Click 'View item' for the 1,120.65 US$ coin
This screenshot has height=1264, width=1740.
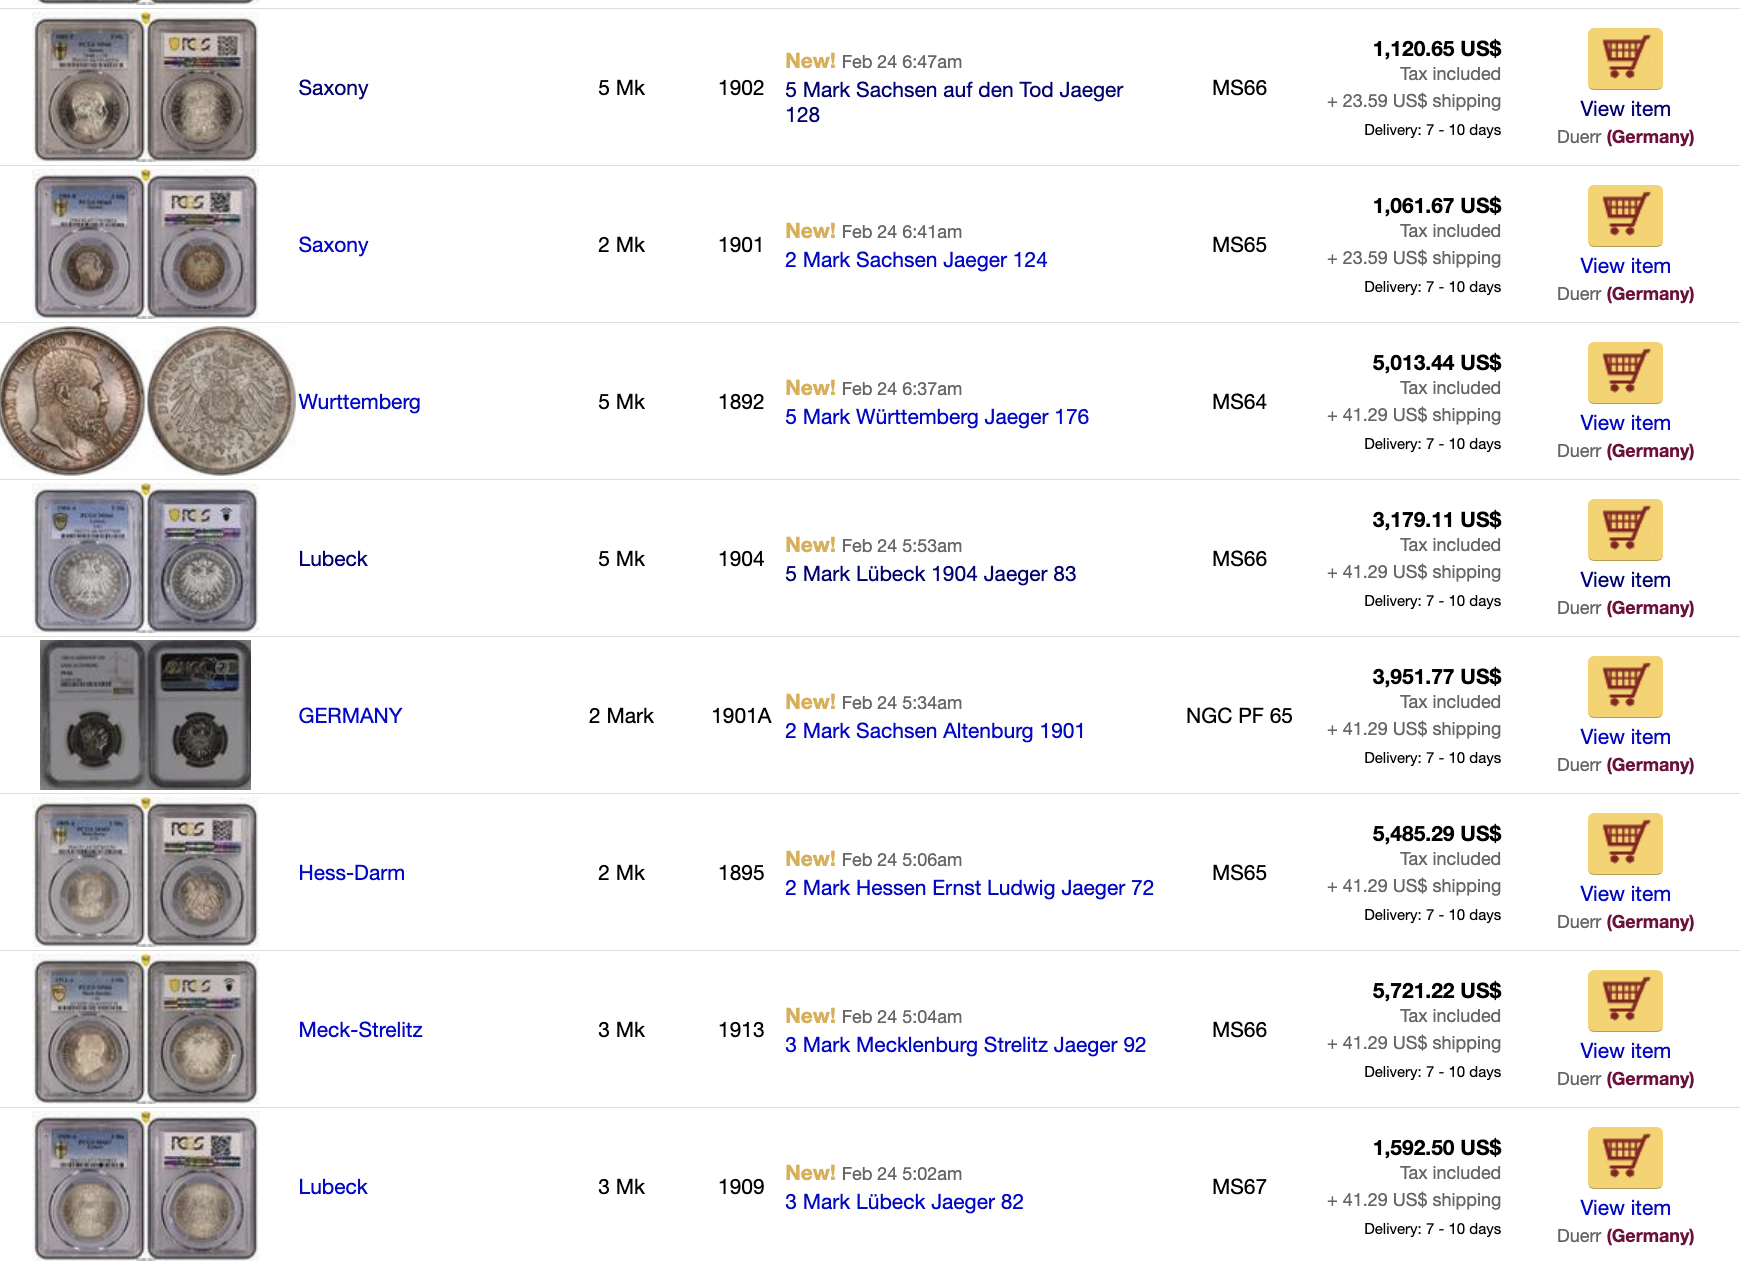click(x=1625, y=109)
